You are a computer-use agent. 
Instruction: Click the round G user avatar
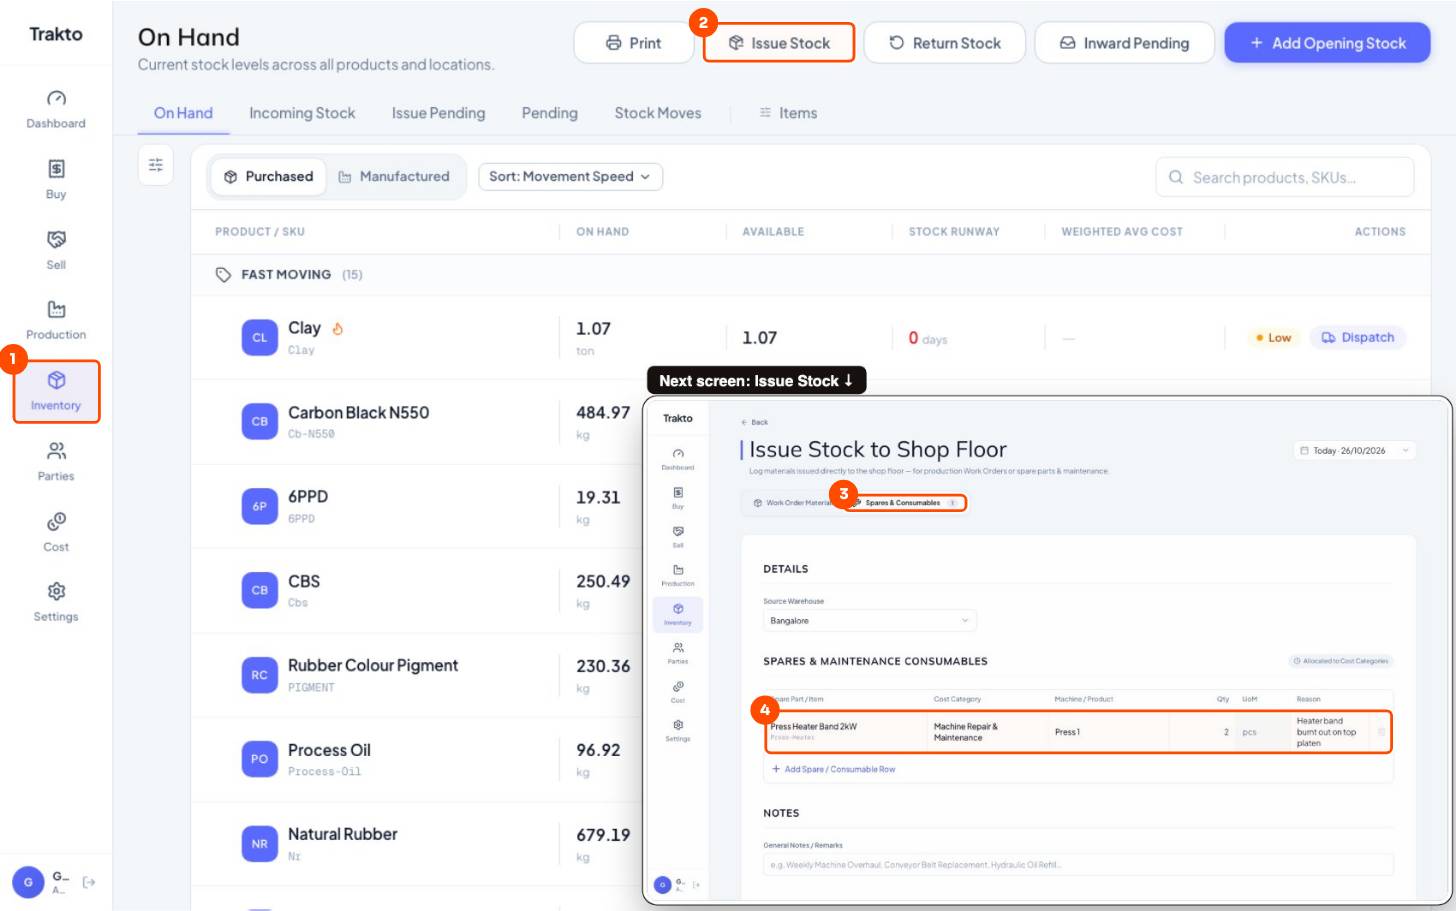pos(28,882)
